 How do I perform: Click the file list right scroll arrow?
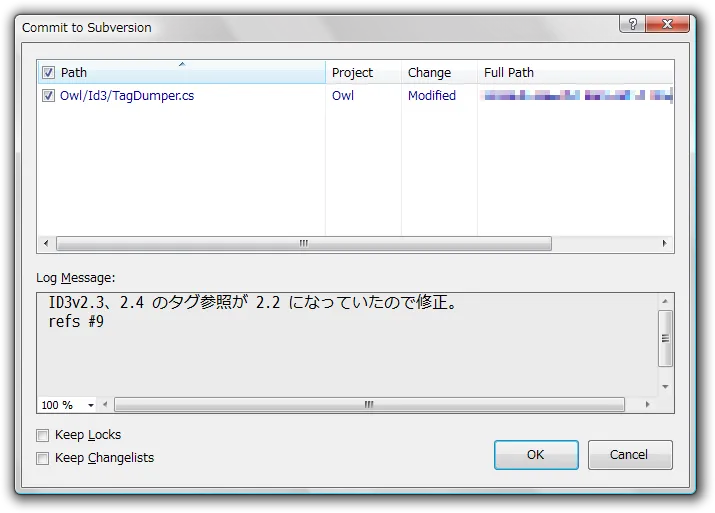665,244
